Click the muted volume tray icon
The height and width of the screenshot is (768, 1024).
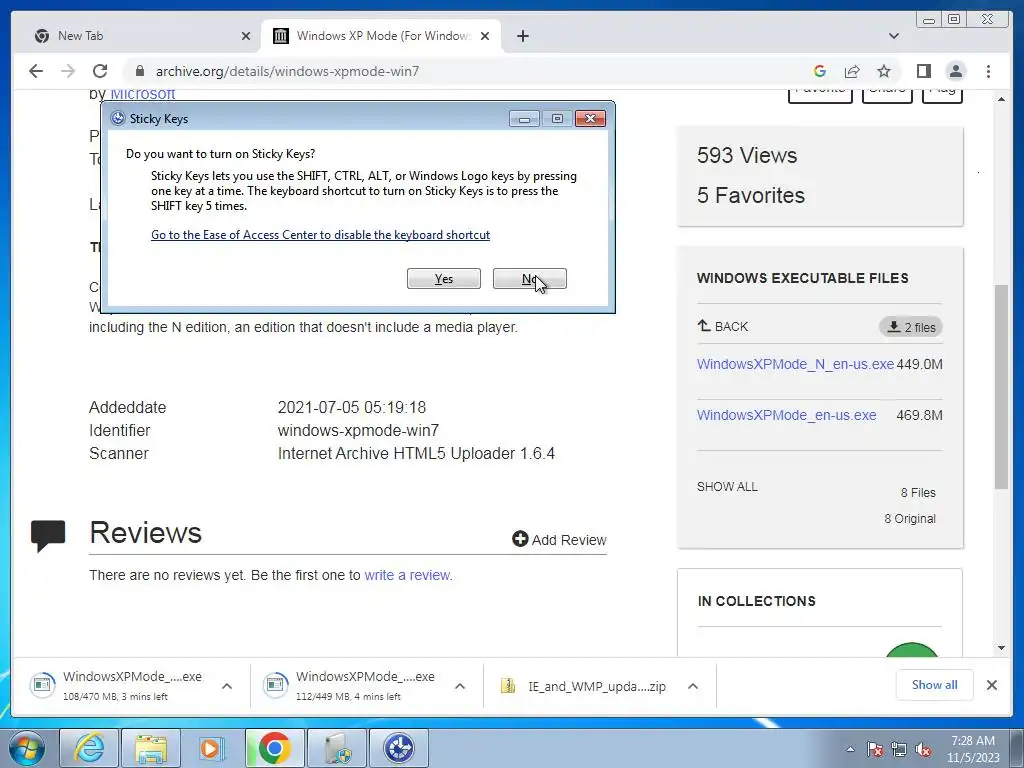923,749
